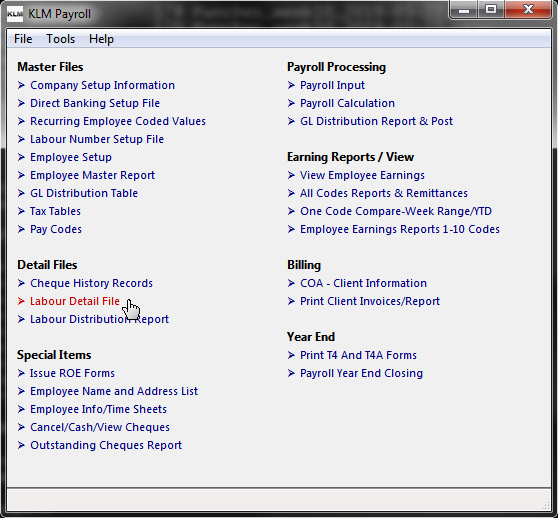The height and width of the screenshot is (518, 558).
Task: Click the red arrow beside Labour Detail File
Action: (x=21, y=301)
